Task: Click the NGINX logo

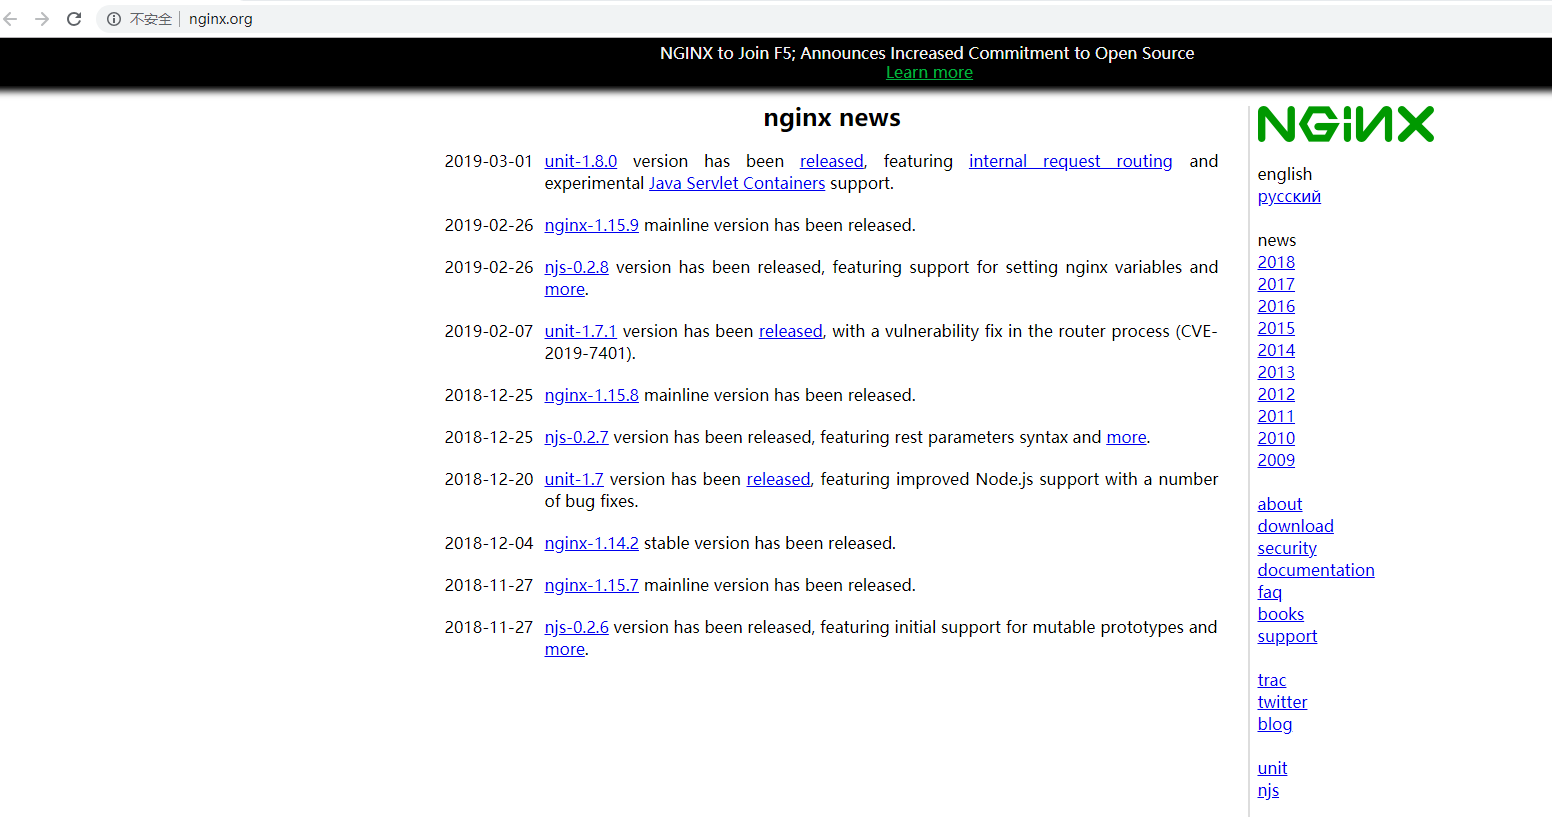Action: 1346,124
